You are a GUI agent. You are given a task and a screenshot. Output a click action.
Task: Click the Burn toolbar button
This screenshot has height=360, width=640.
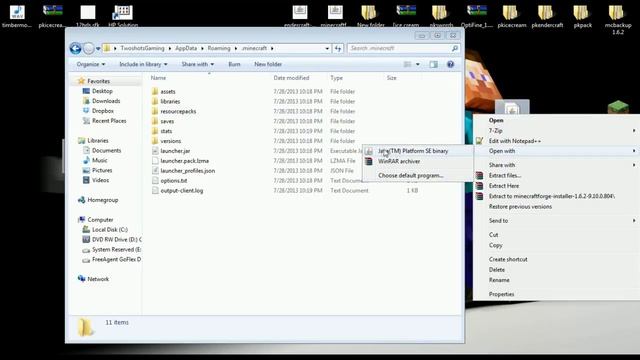tap(234, 64)
